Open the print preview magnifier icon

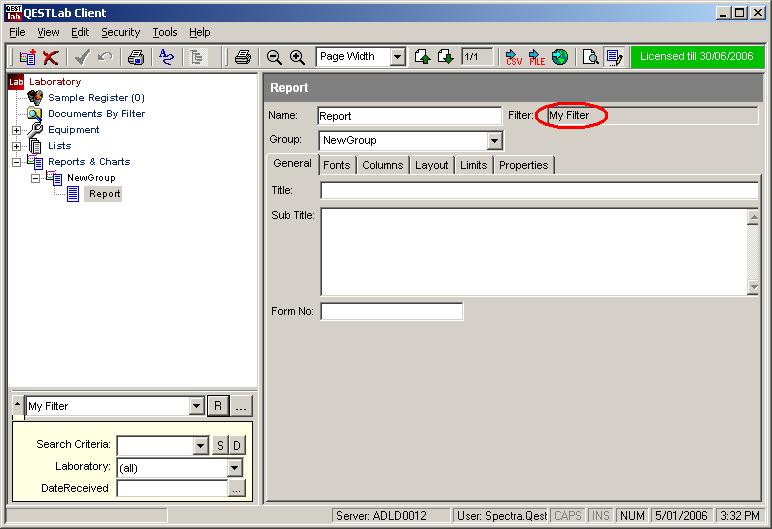point(591,58)
